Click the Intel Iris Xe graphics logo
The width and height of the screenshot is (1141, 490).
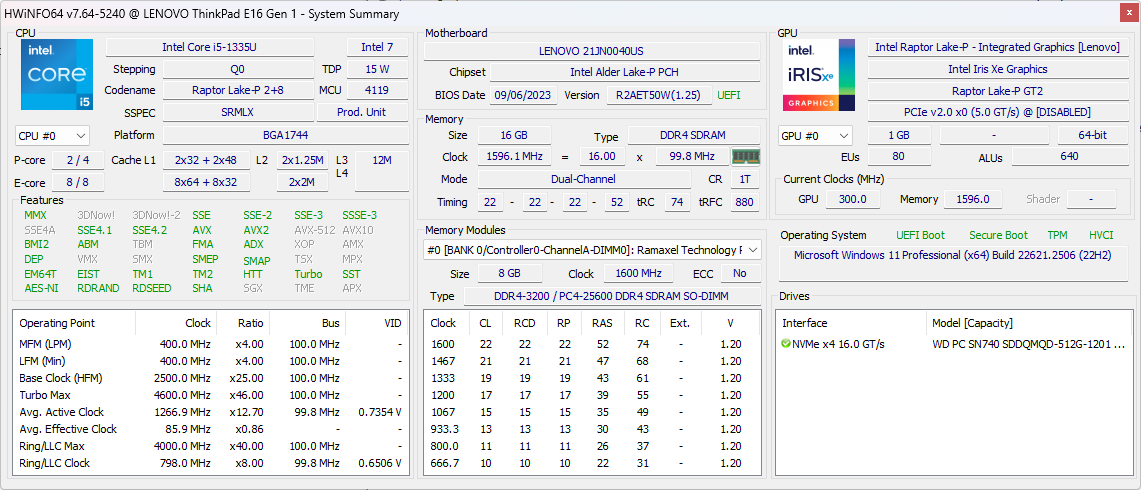(x=819, y=74)
